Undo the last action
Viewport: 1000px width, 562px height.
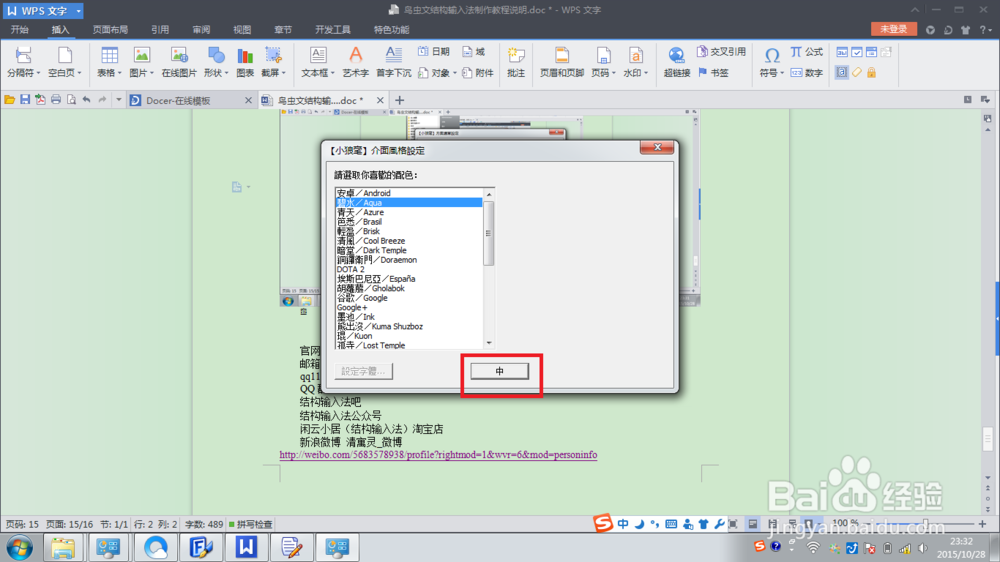tap(86, 100)
